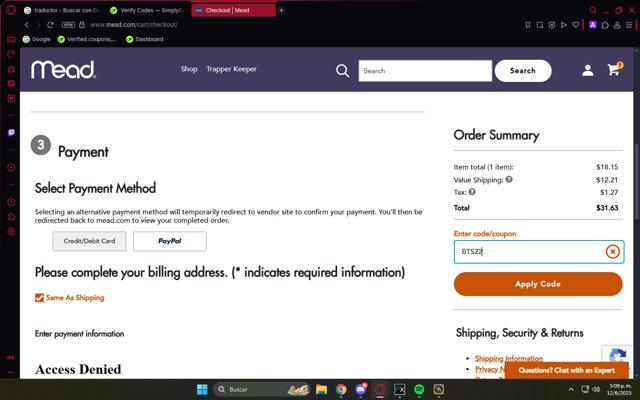Open the Dashboard bookmark
This screenshot has height=400, width=640.
pyautogui.click(x=145, y=39)
